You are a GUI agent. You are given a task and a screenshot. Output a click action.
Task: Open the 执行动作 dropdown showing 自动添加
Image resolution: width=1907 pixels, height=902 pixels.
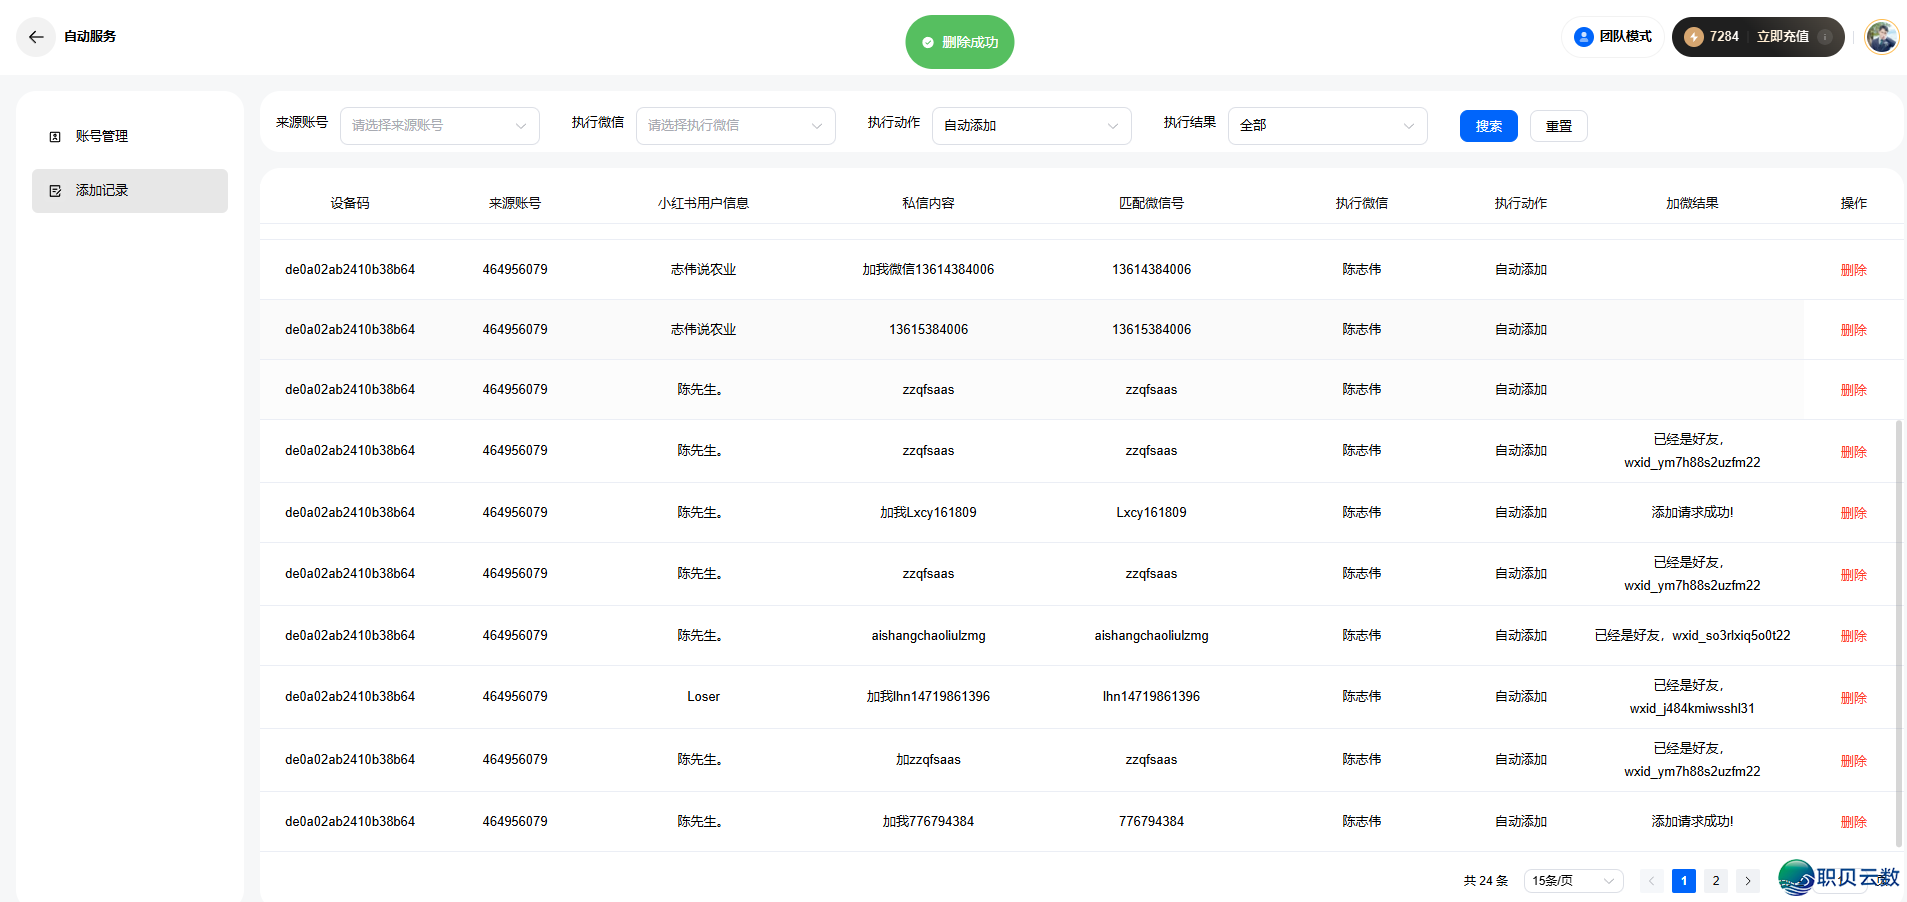(1031, 125)
